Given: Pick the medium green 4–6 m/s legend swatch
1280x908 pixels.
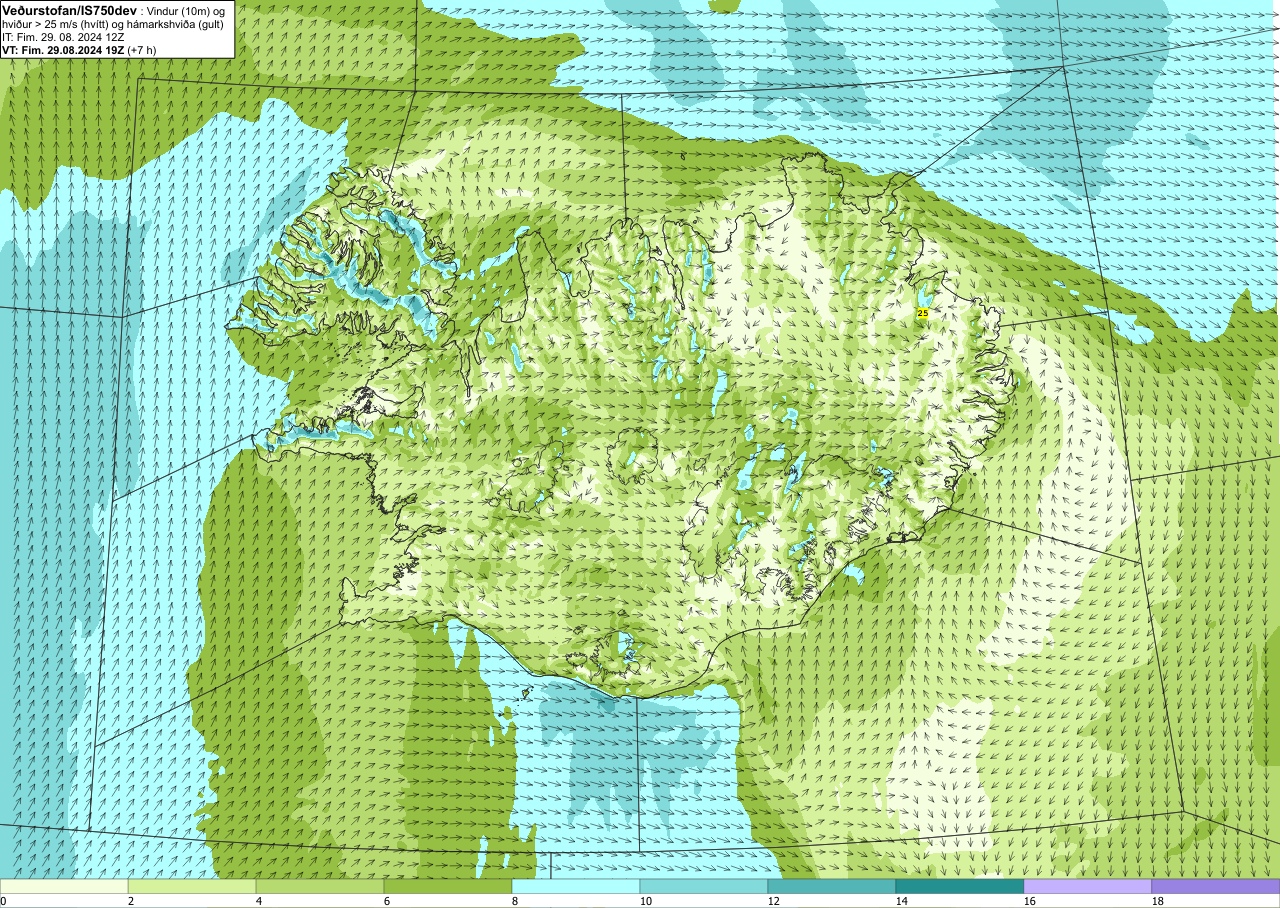Looking at the screenshot, I should point(320,886).
